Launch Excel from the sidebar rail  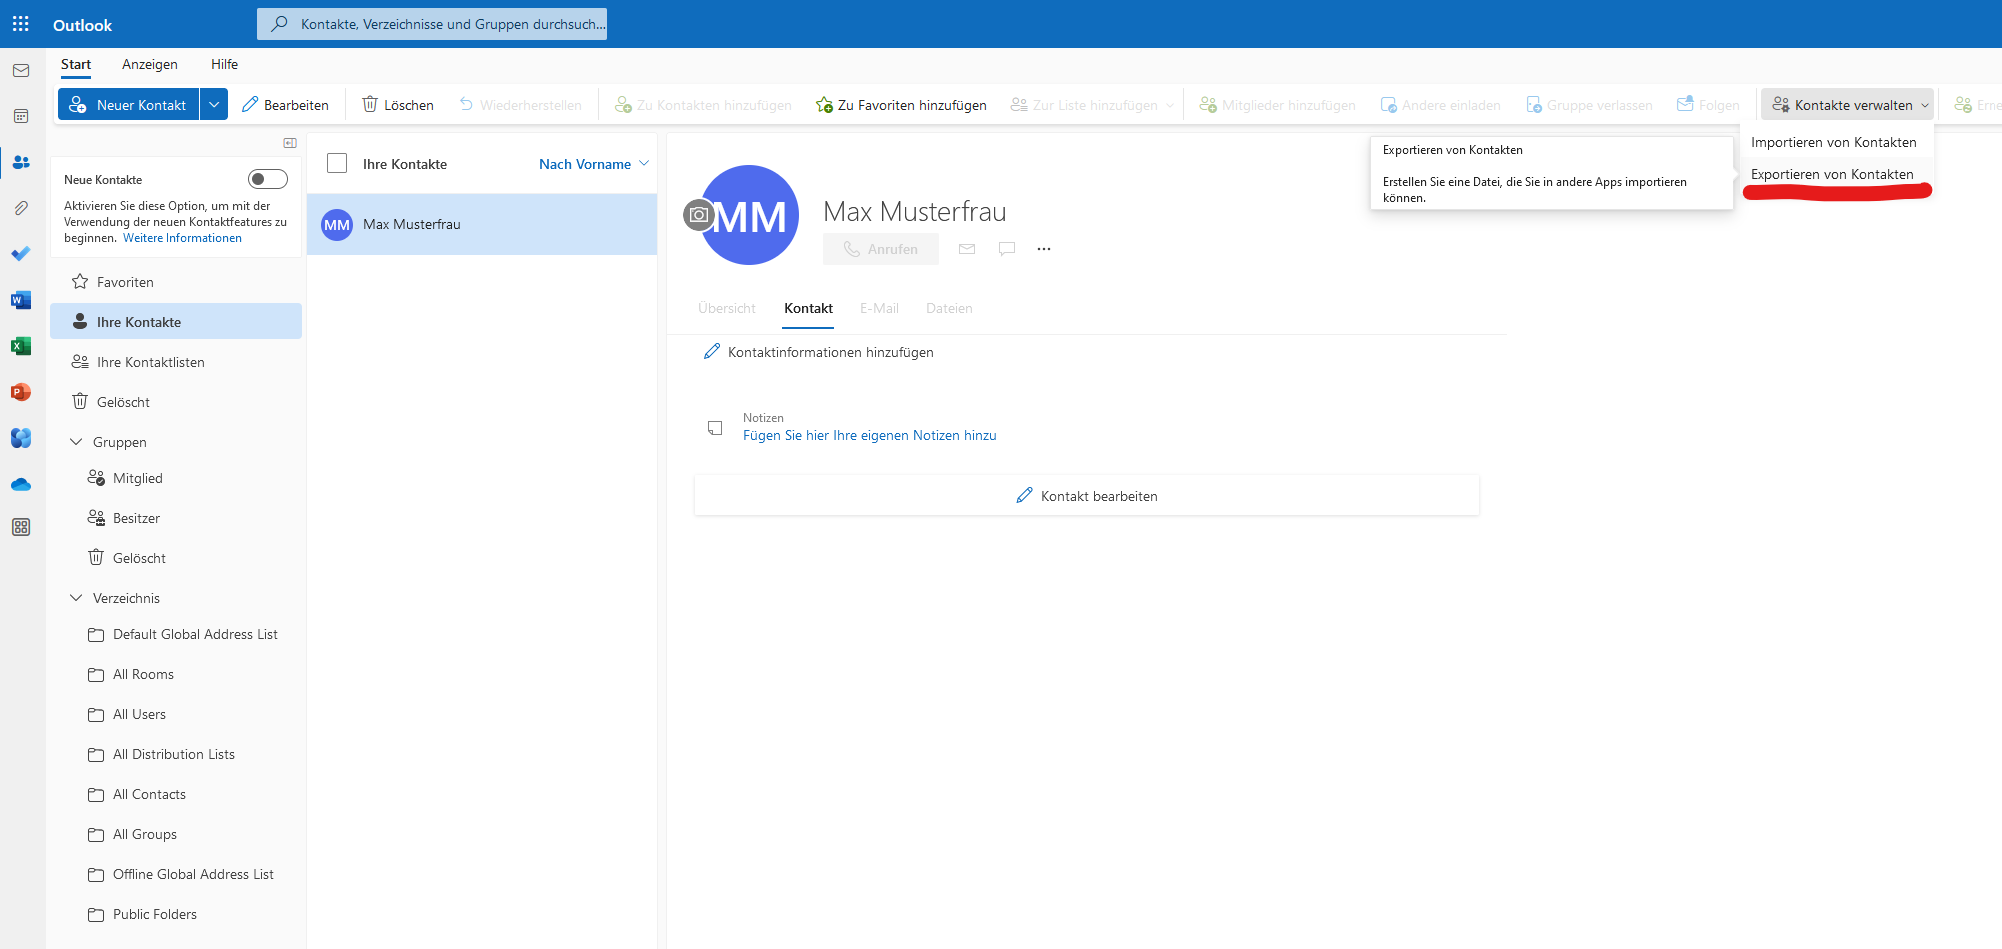point(21,346)
